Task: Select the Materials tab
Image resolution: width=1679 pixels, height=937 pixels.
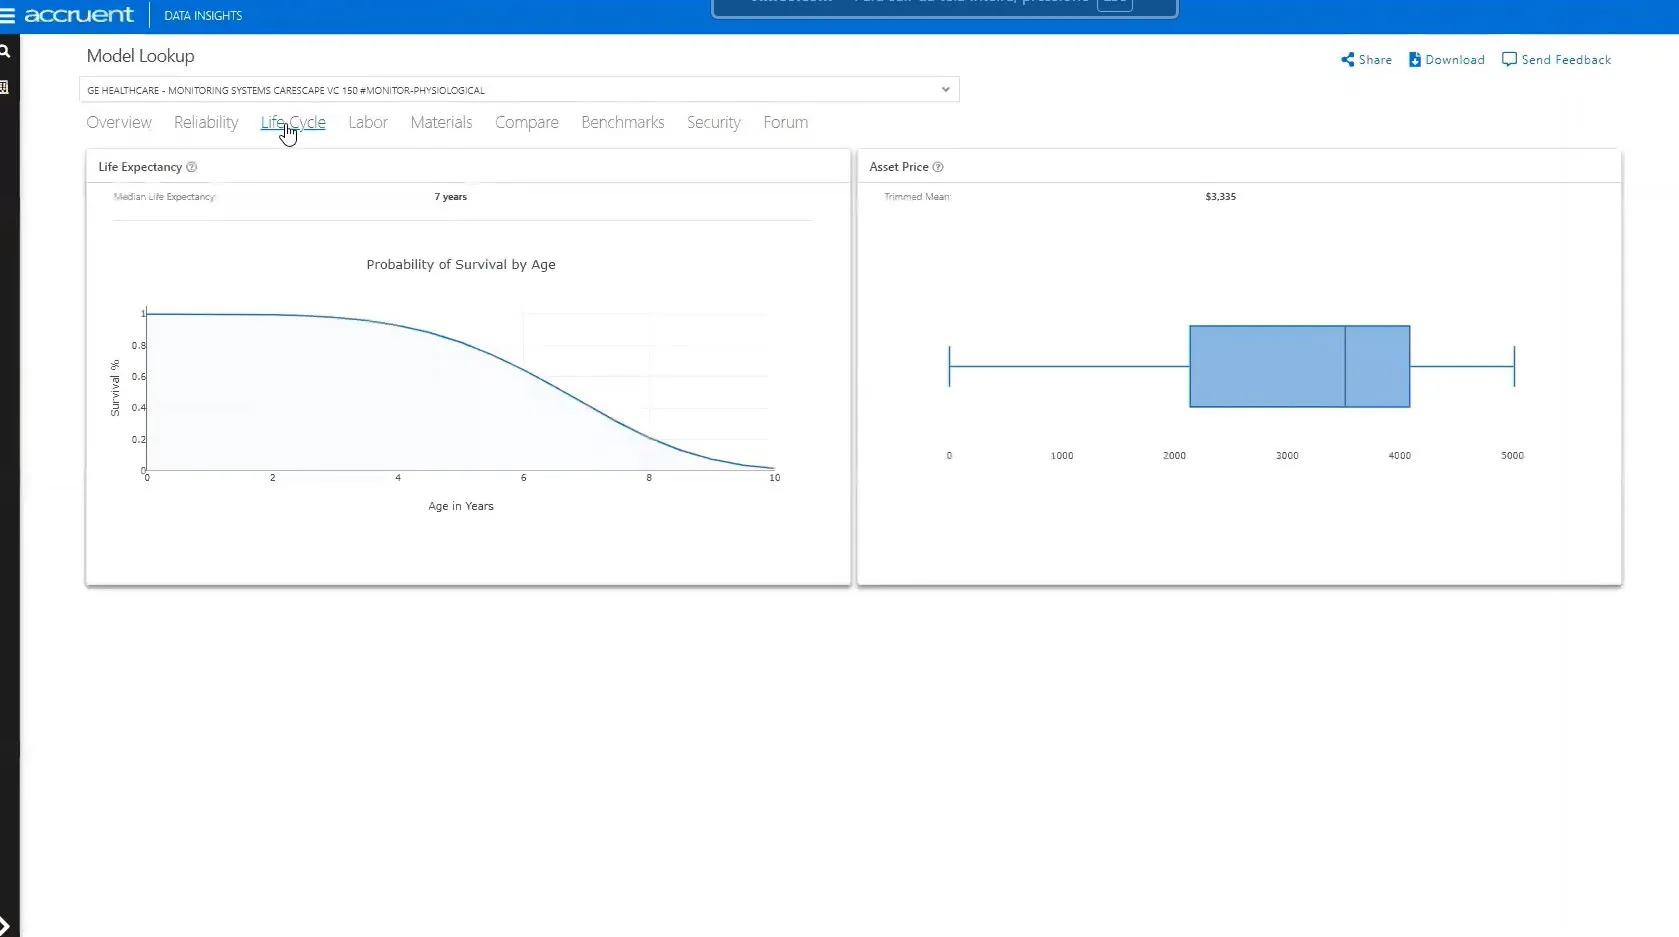Action: [441, 122]
